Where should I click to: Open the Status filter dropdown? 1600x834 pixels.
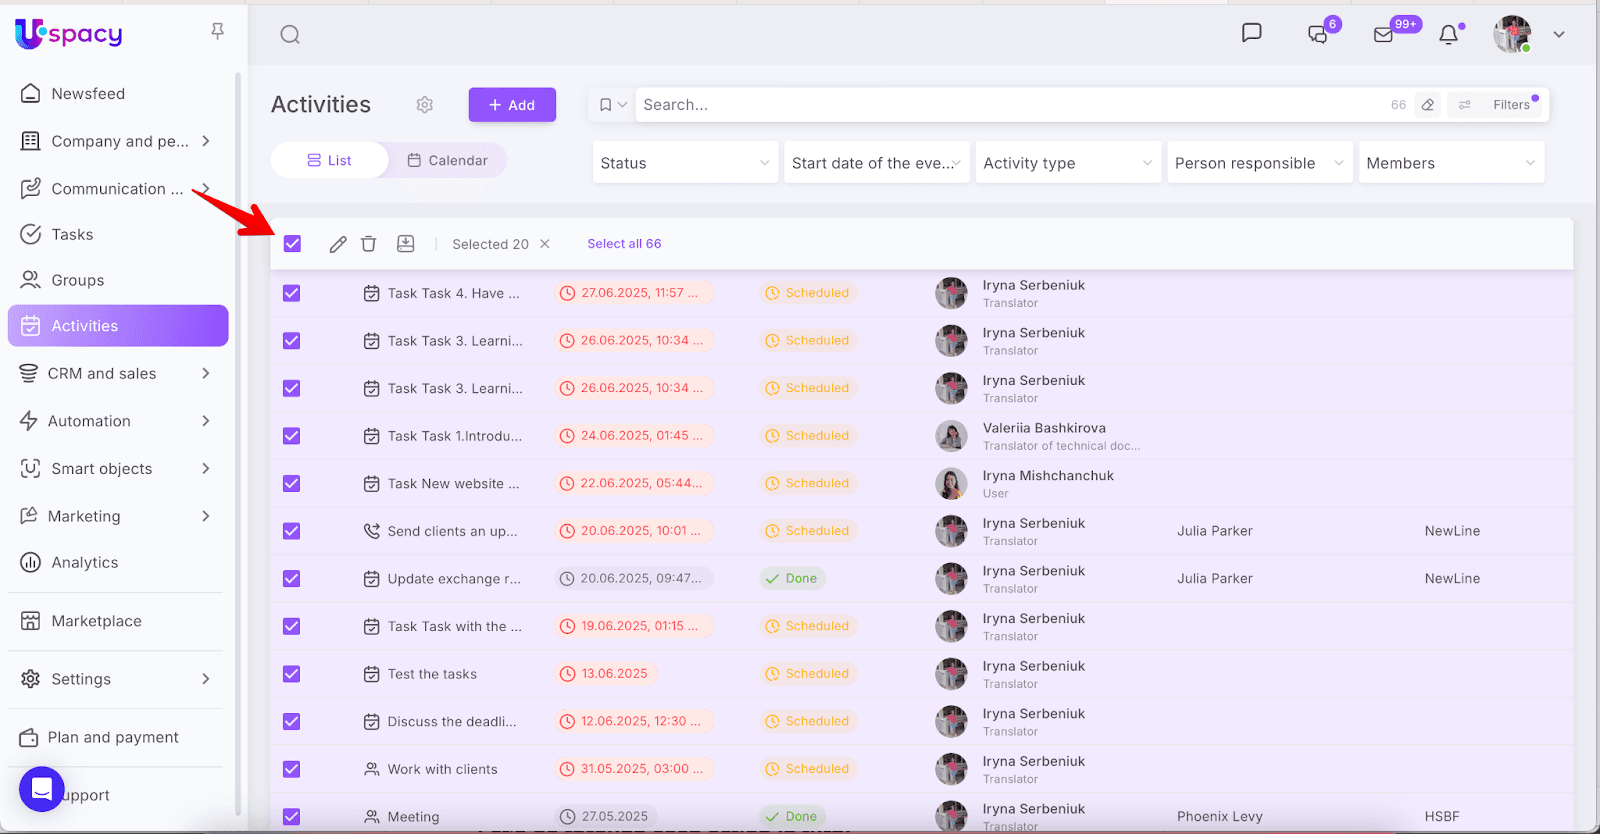coord(684,163)
